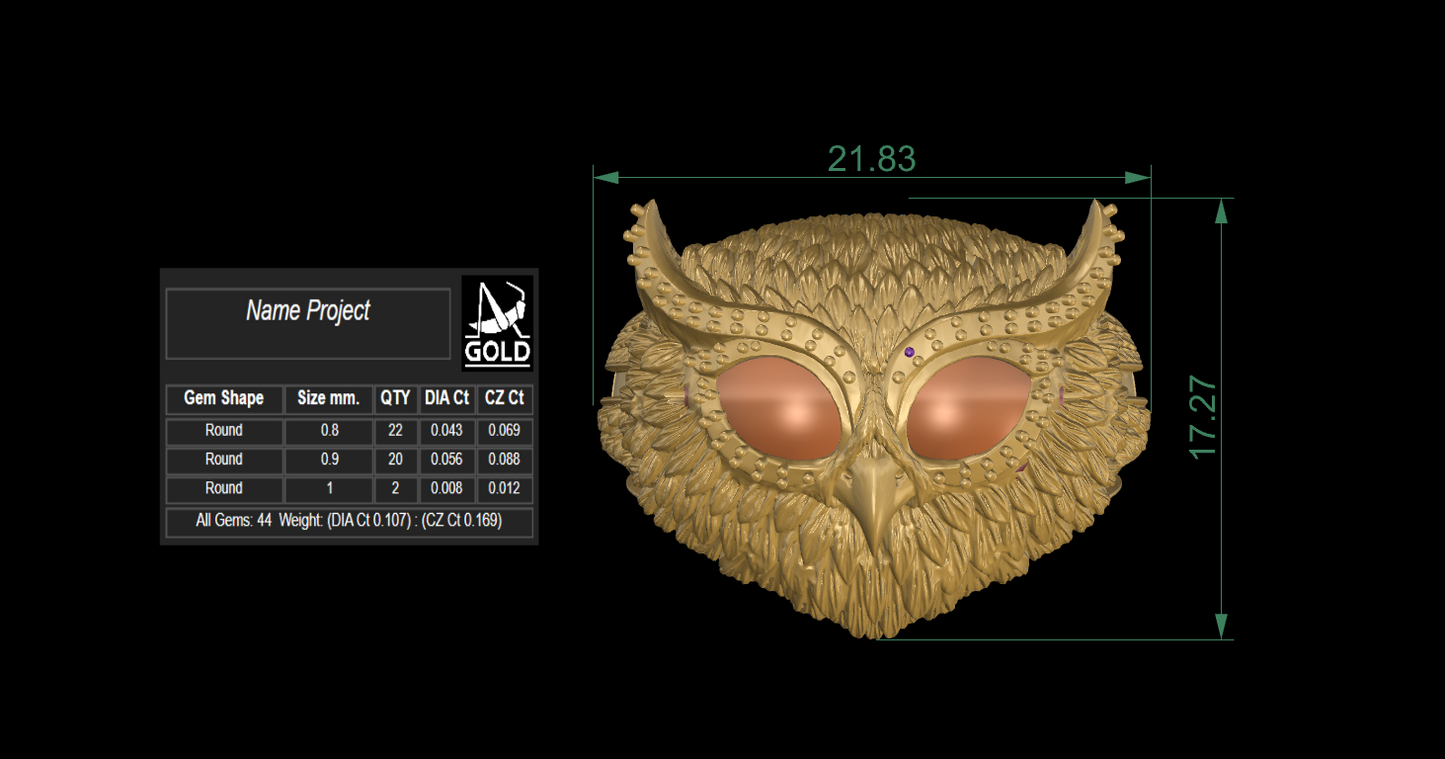Select the owl's left orange eye stone
The image size is (1445, 759).
780,408
